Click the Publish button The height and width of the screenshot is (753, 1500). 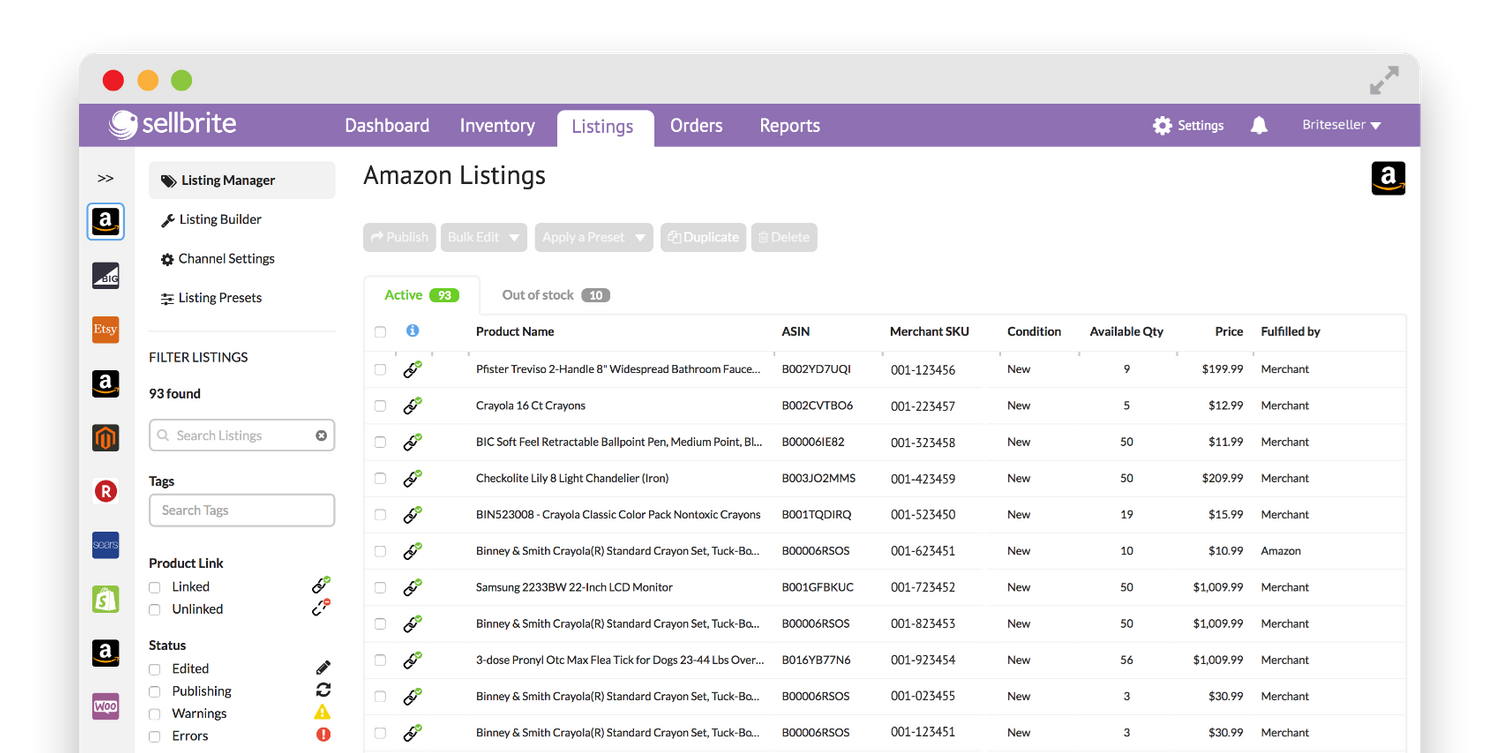(399, 237)
